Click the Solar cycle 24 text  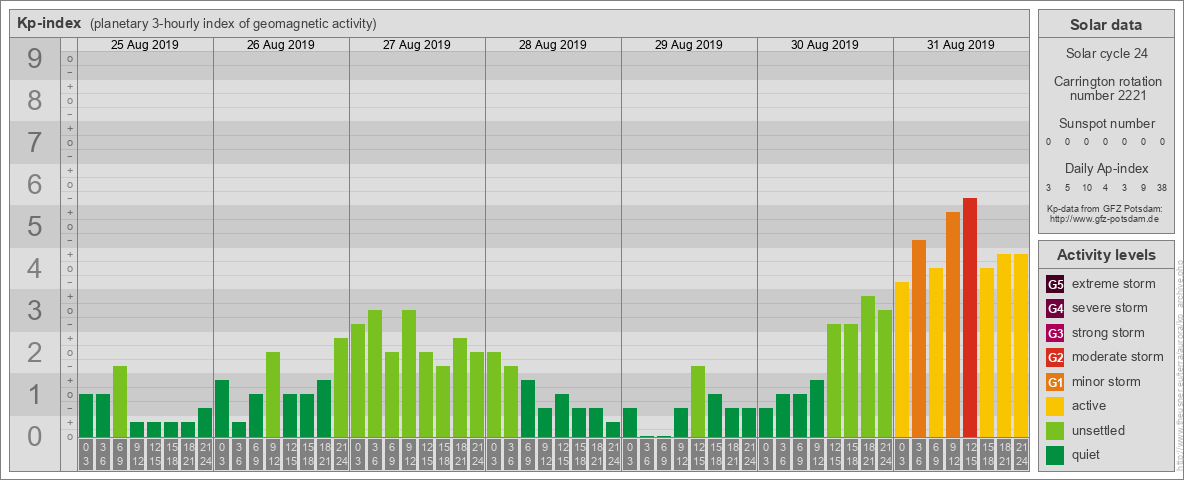(1106, 54)
